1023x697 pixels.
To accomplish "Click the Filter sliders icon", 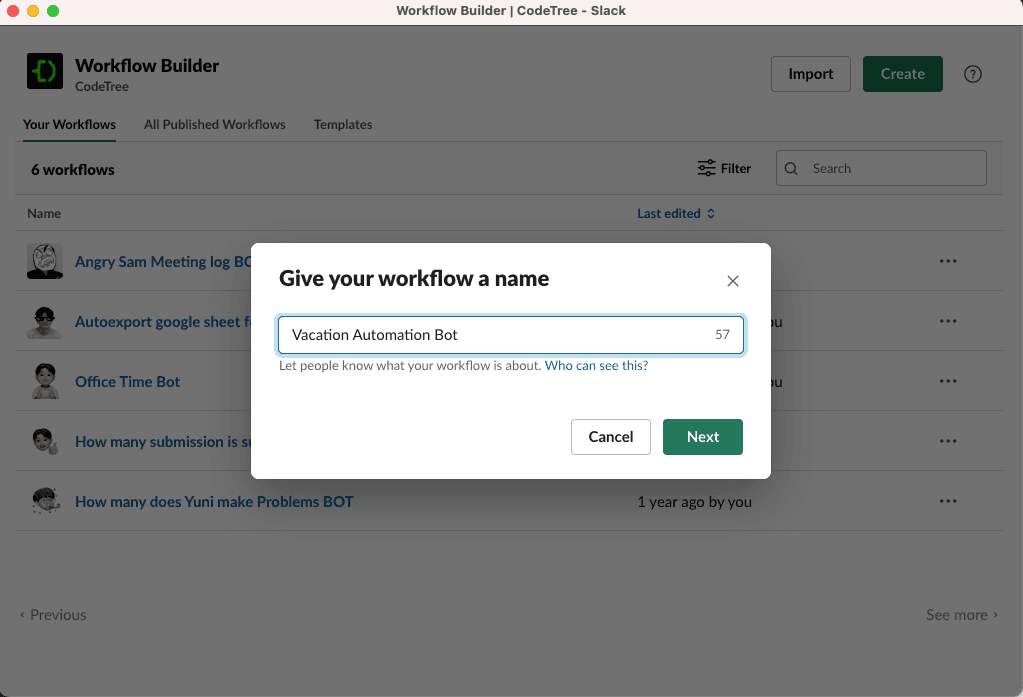I will tap(707, 168).
